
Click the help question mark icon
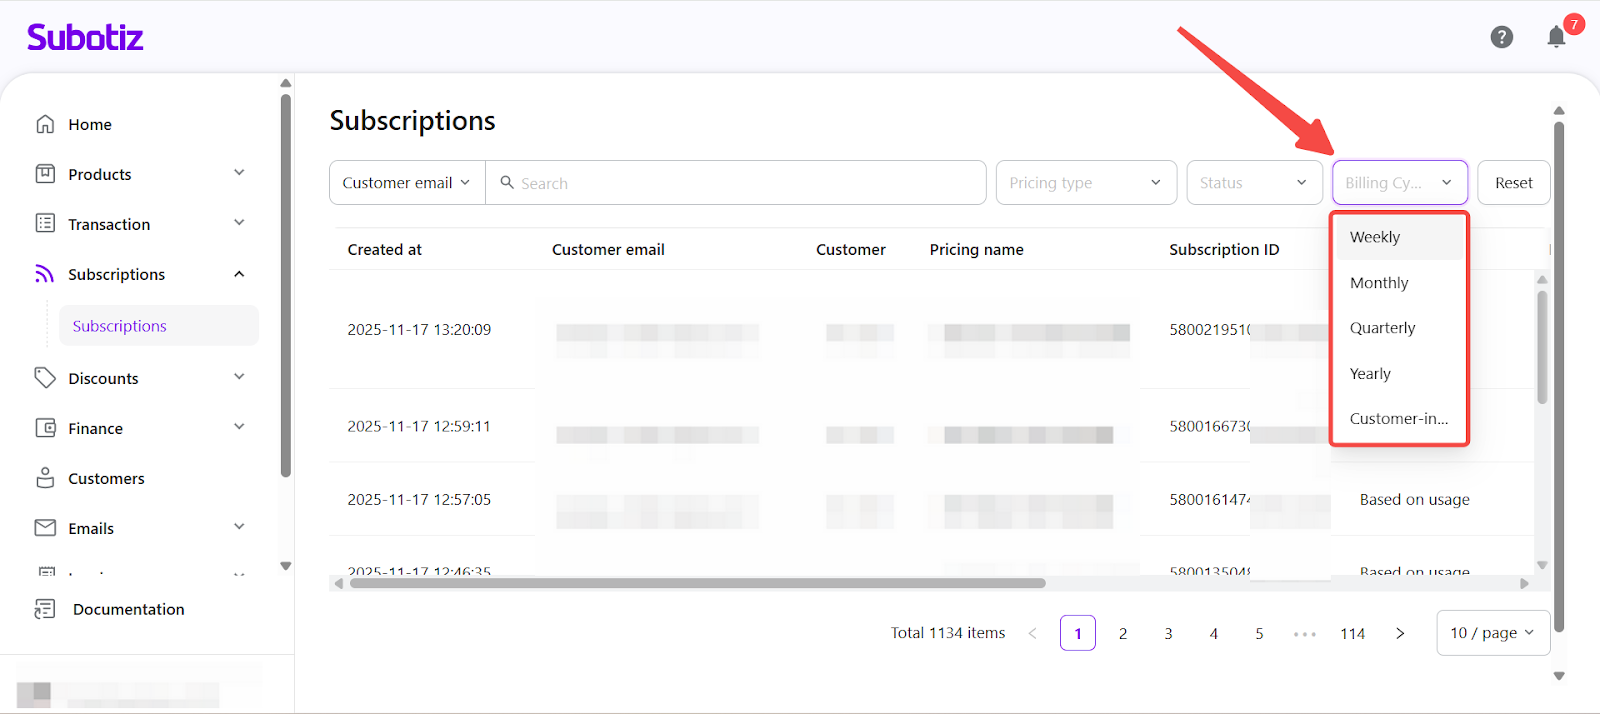[x=1501, y=37]
